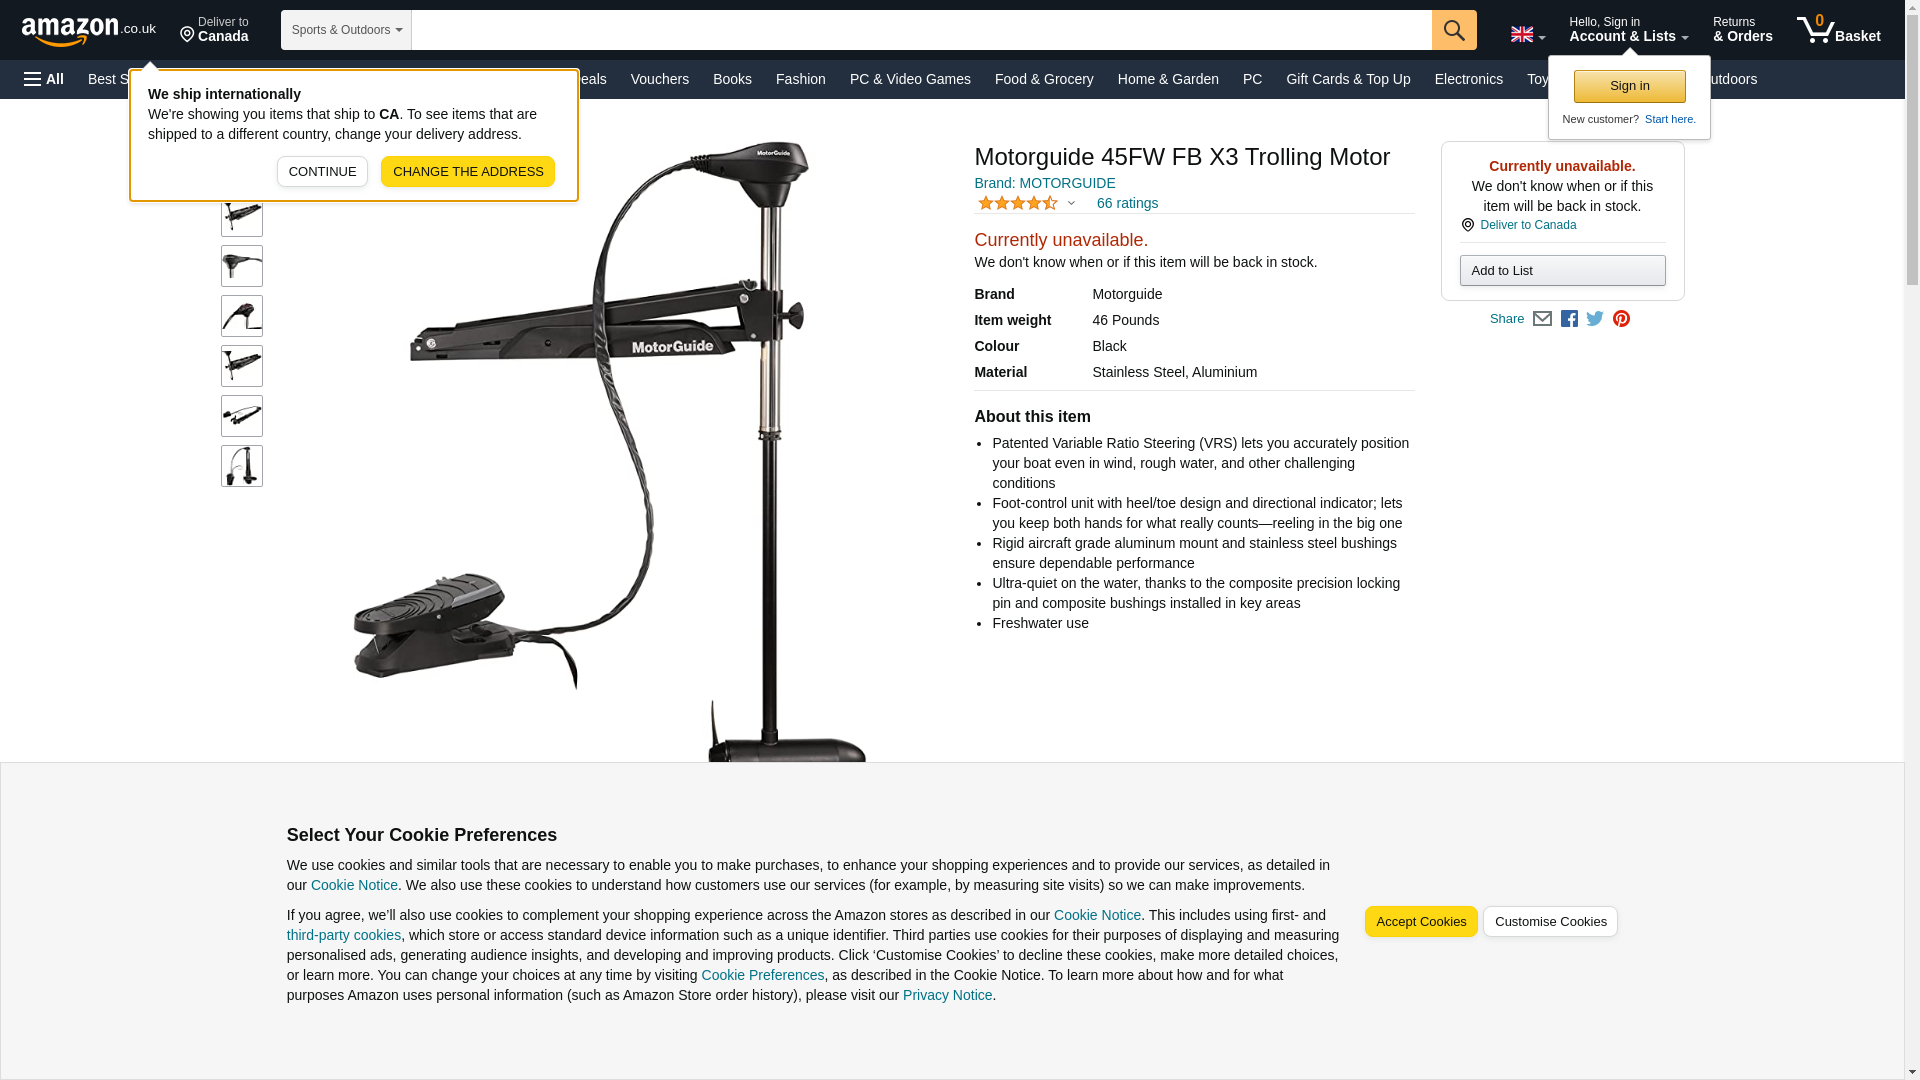Click the Accept Cookies button
1920x1080 pixels.
pyautogui.click(x=1421, y=922)
